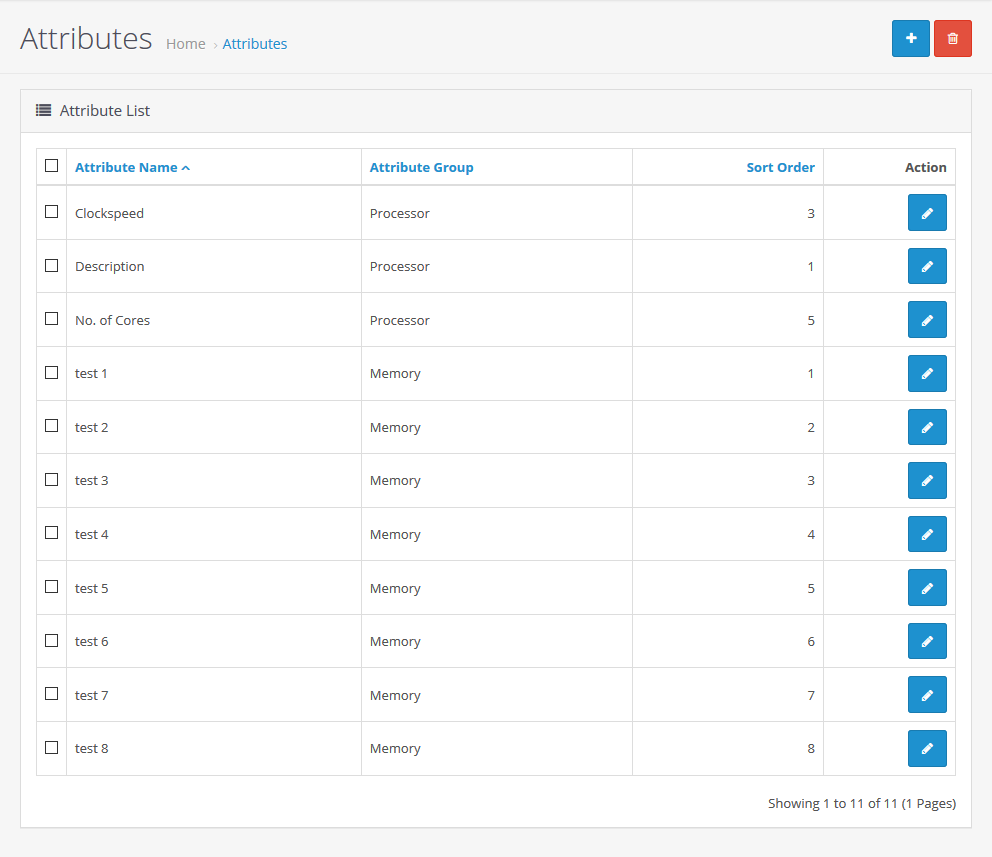Tick the test 1 row checkbox
Image resolution: width=992 pixels, height=857 pixels.
52,373
